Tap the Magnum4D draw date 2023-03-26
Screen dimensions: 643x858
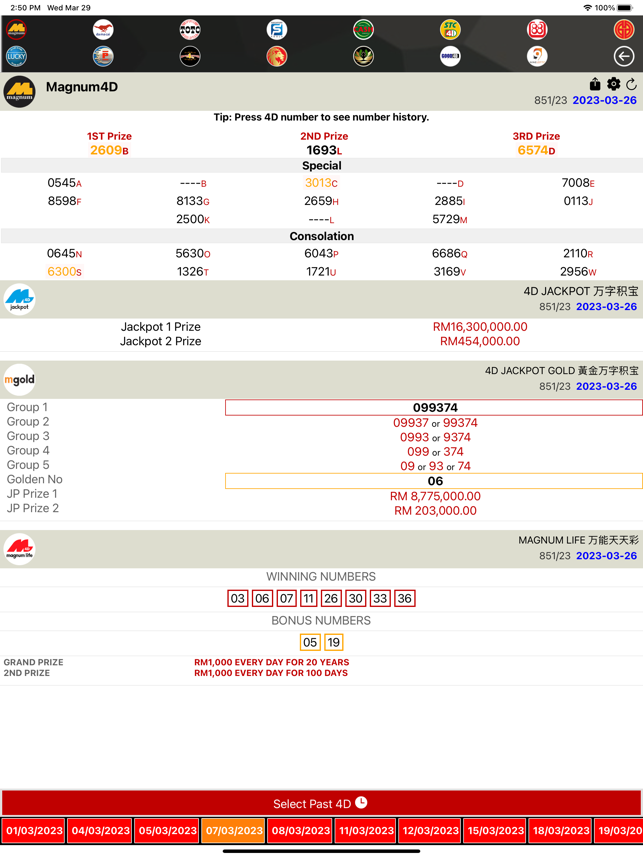point(605,100)
